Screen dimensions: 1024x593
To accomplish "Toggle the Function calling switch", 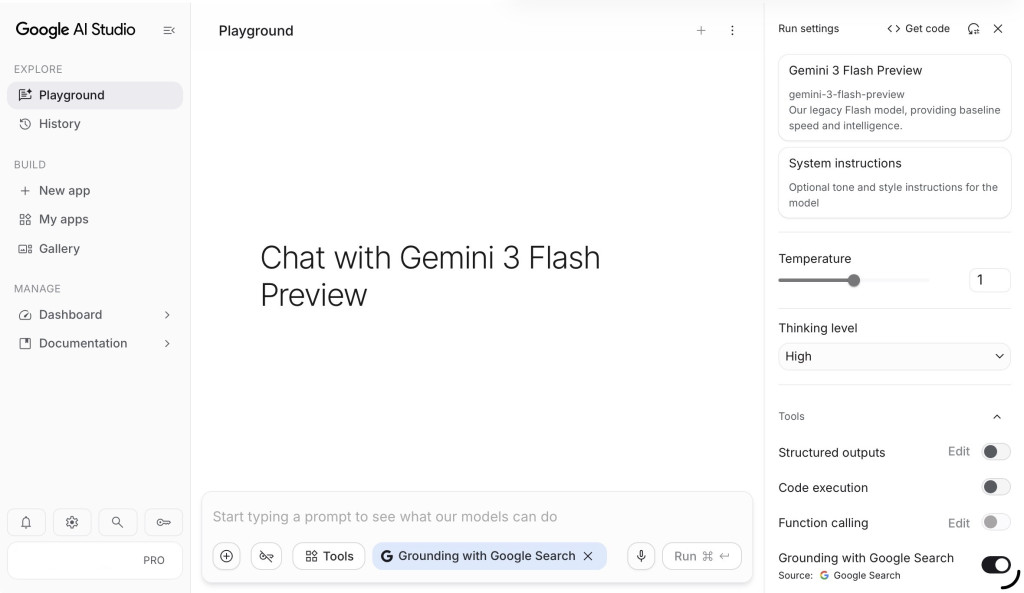I will [x=995, y=522].
